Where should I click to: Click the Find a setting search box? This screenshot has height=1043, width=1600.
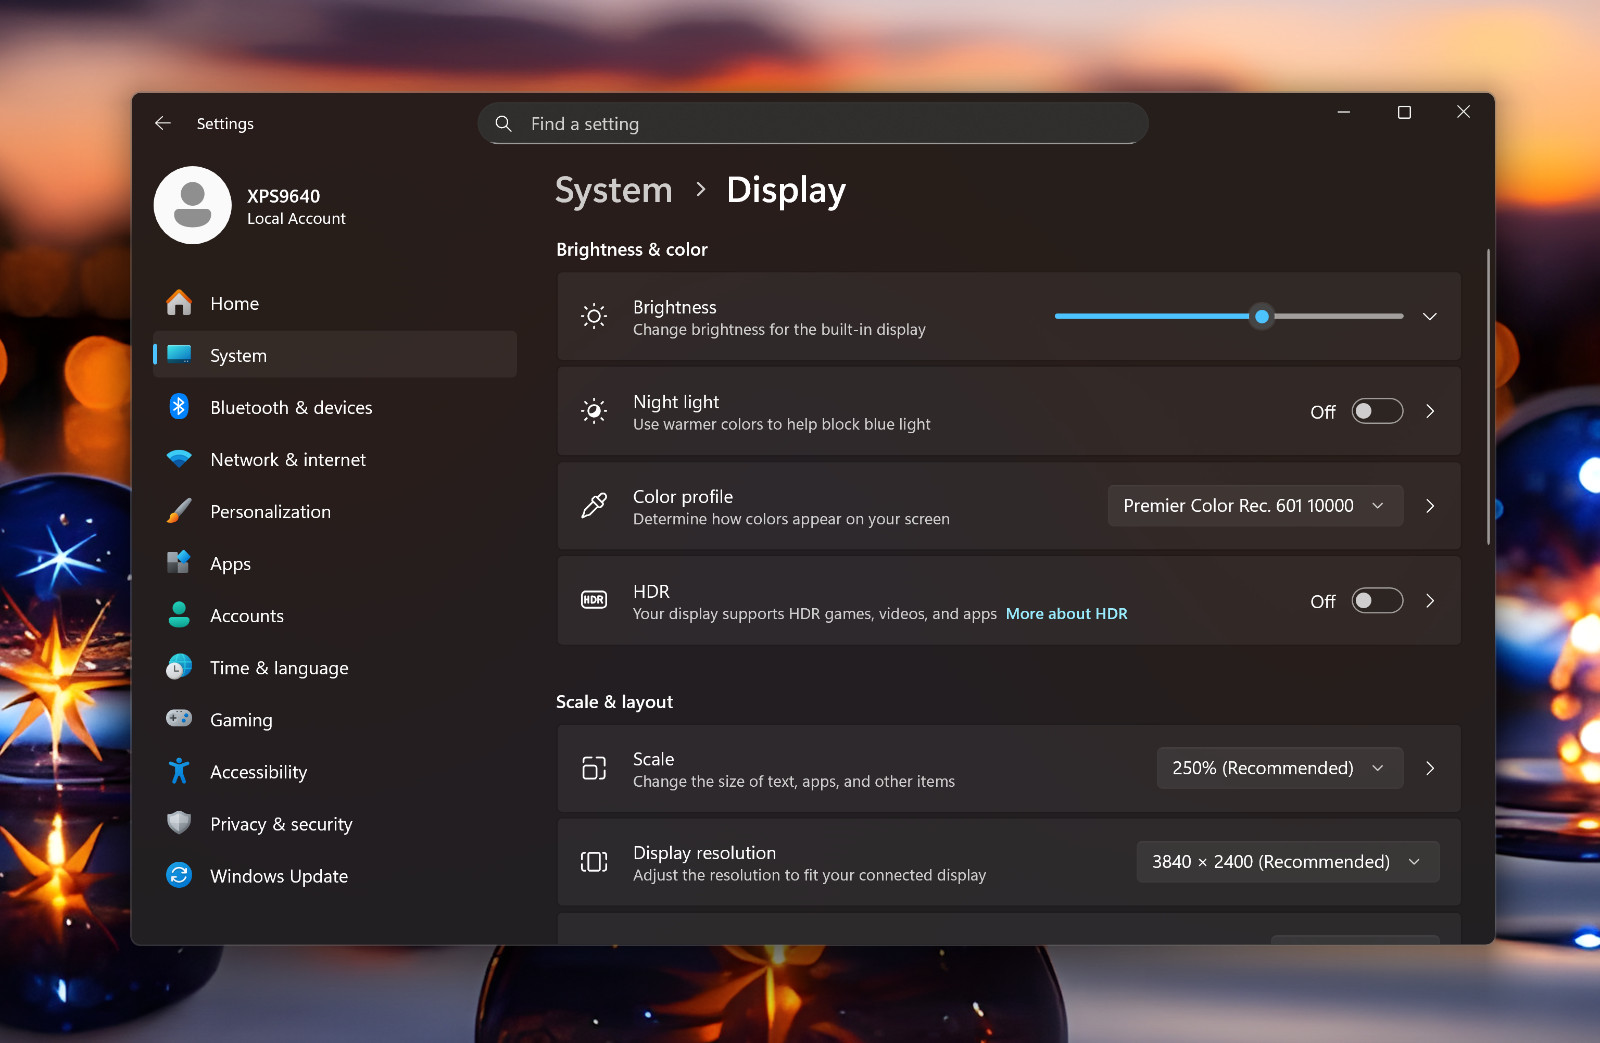click(x=813, y=123)
